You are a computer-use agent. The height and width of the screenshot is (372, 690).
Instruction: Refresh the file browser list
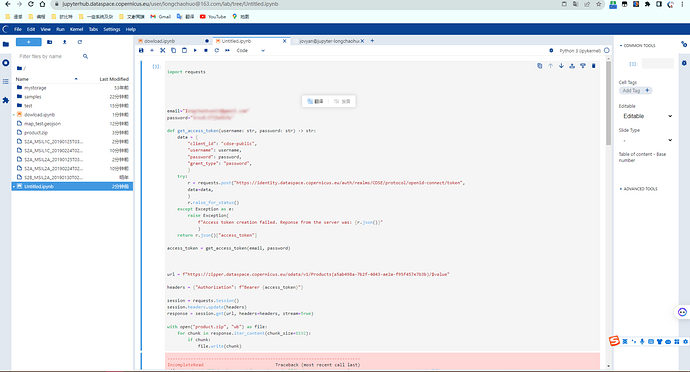[80, 42]
